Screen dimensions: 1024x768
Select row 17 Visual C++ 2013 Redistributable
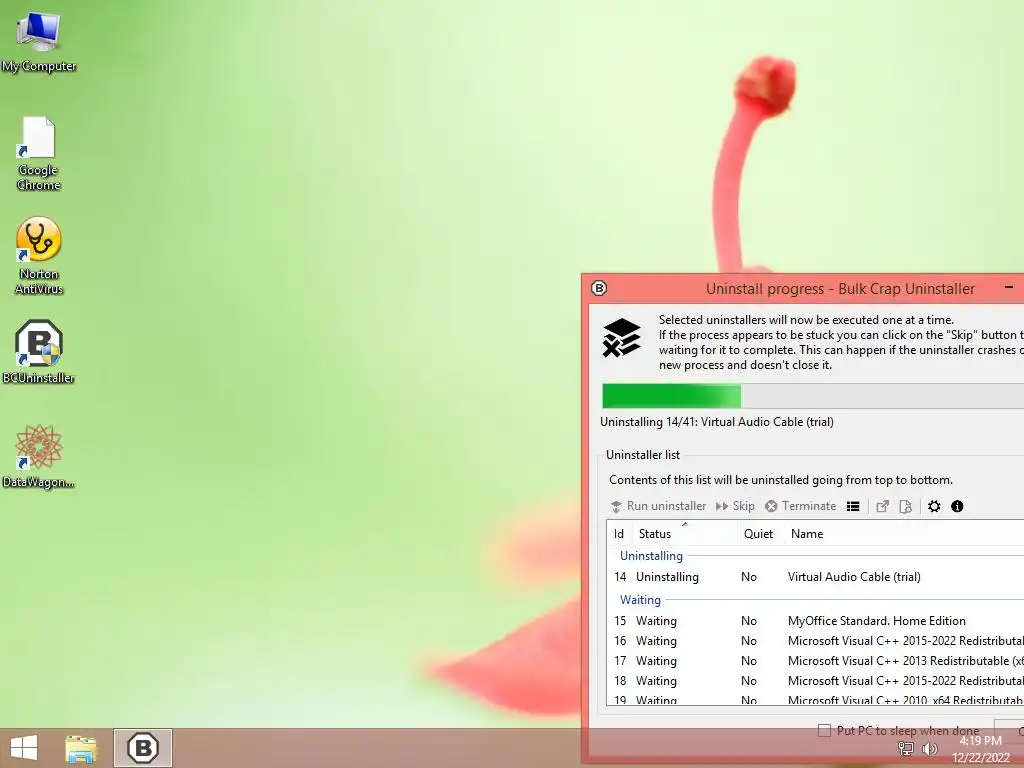pyautogui.click(x=816, y=661)
